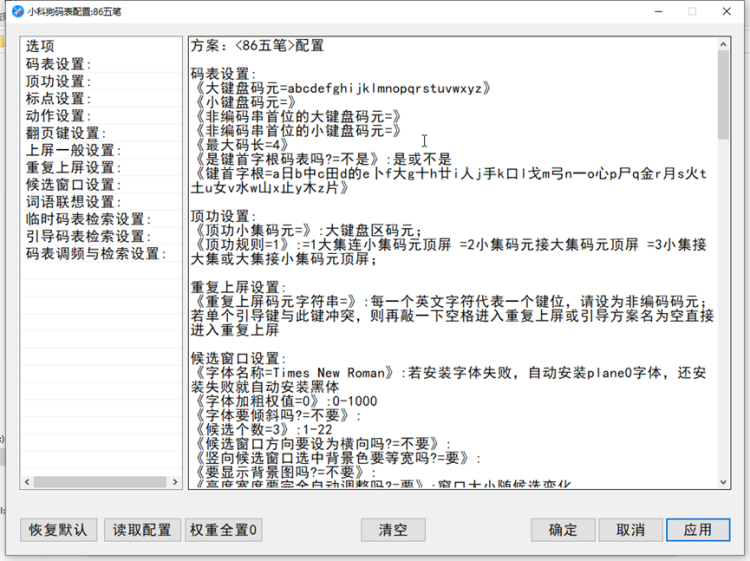Click the 字体加粗权值=0 line

(286, 401)
